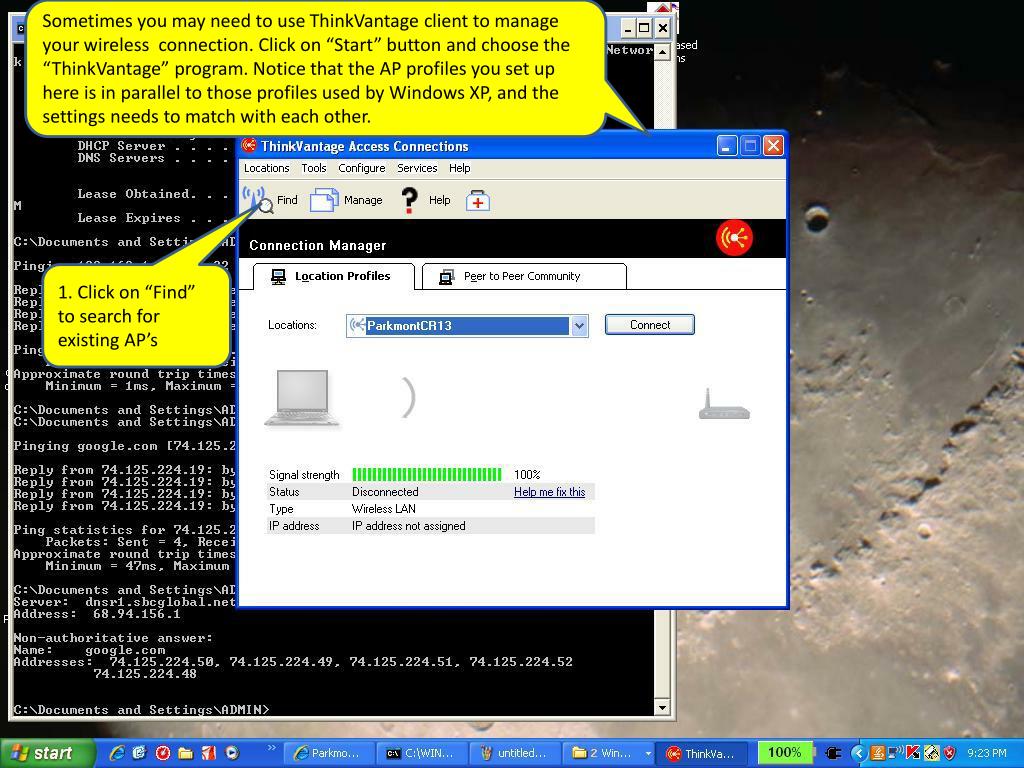Open the folder icon in Quick Launch

click(185, 753)
